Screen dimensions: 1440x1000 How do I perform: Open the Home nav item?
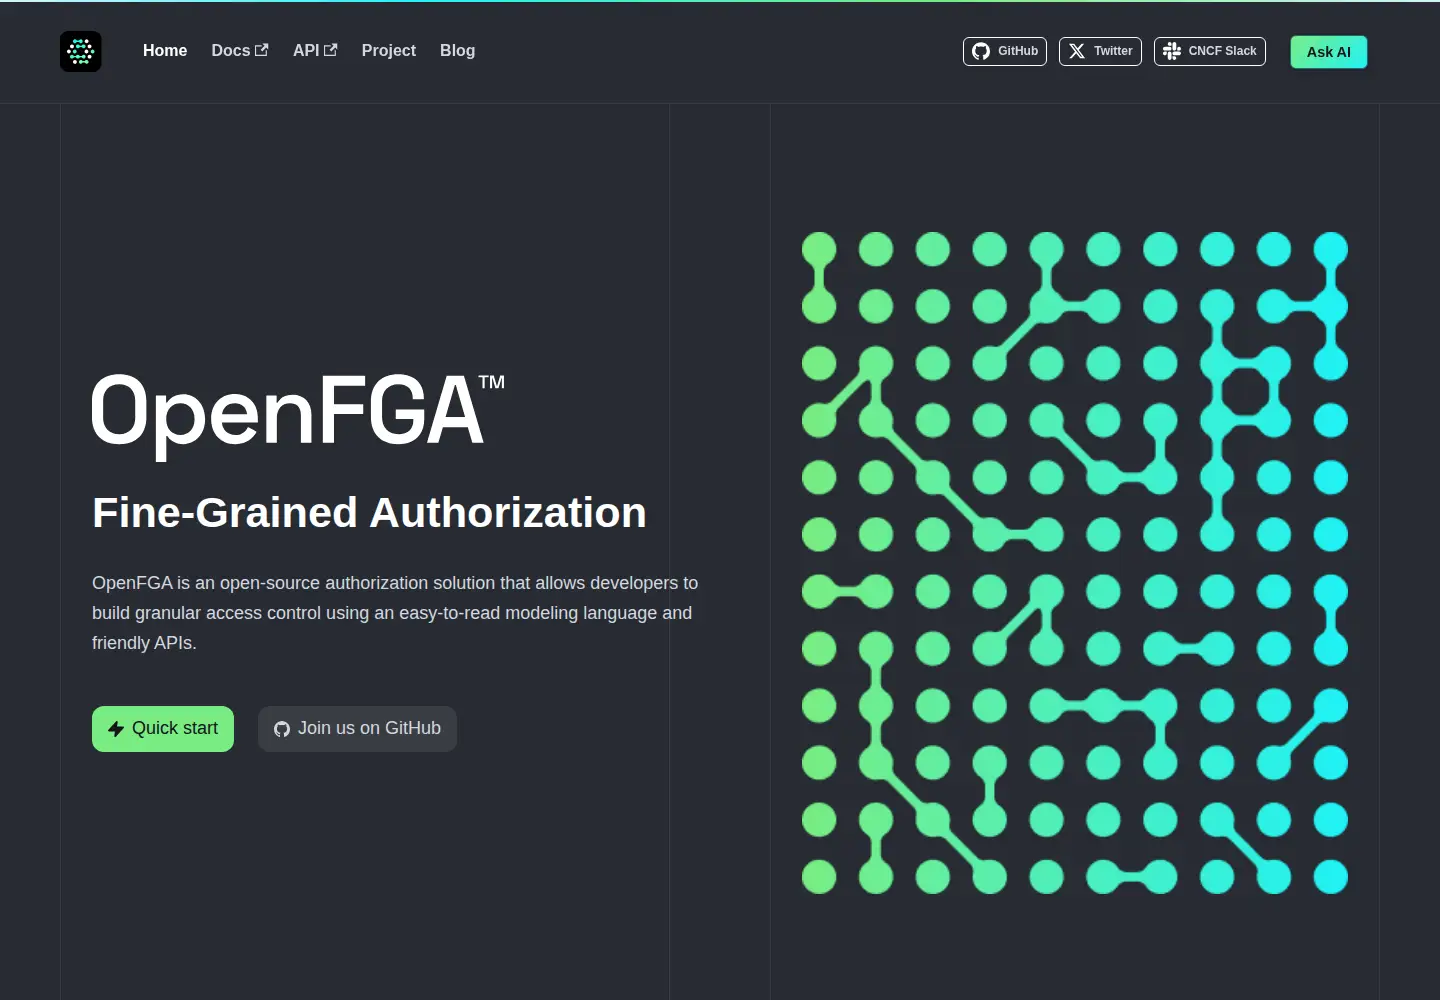click(165, 51)
